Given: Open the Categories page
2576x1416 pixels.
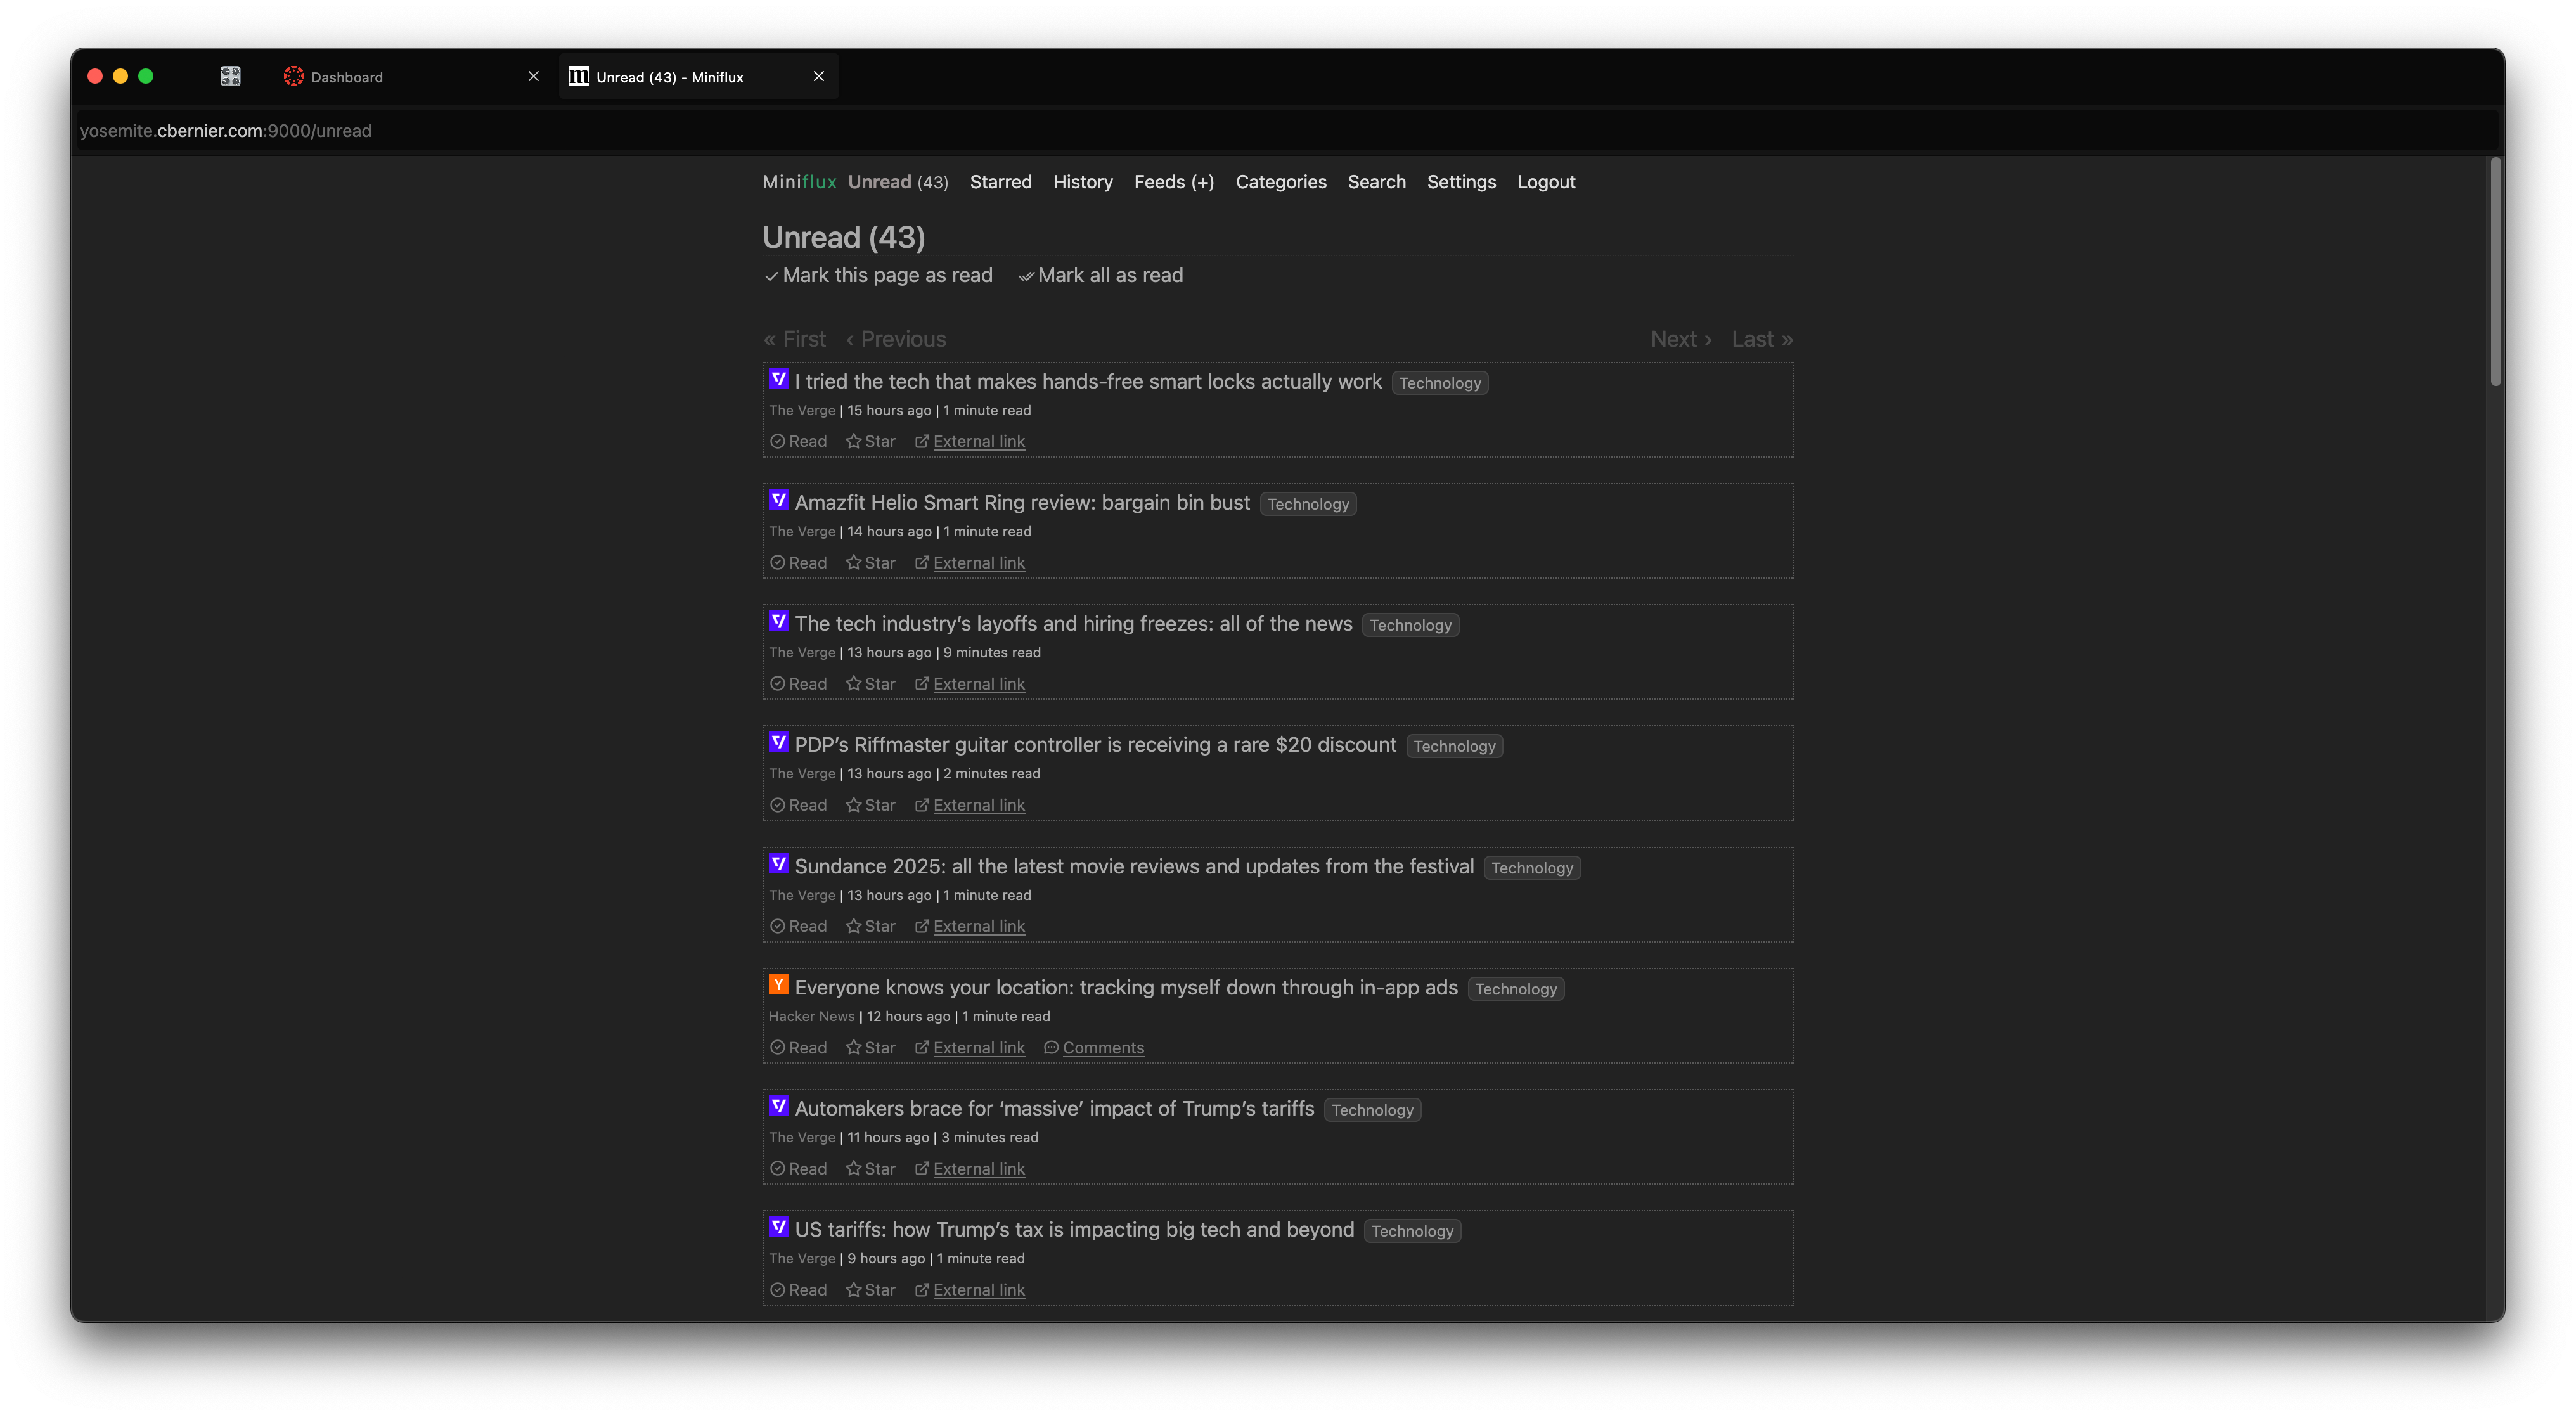Looking at the screenshot, I should 1280,182.
